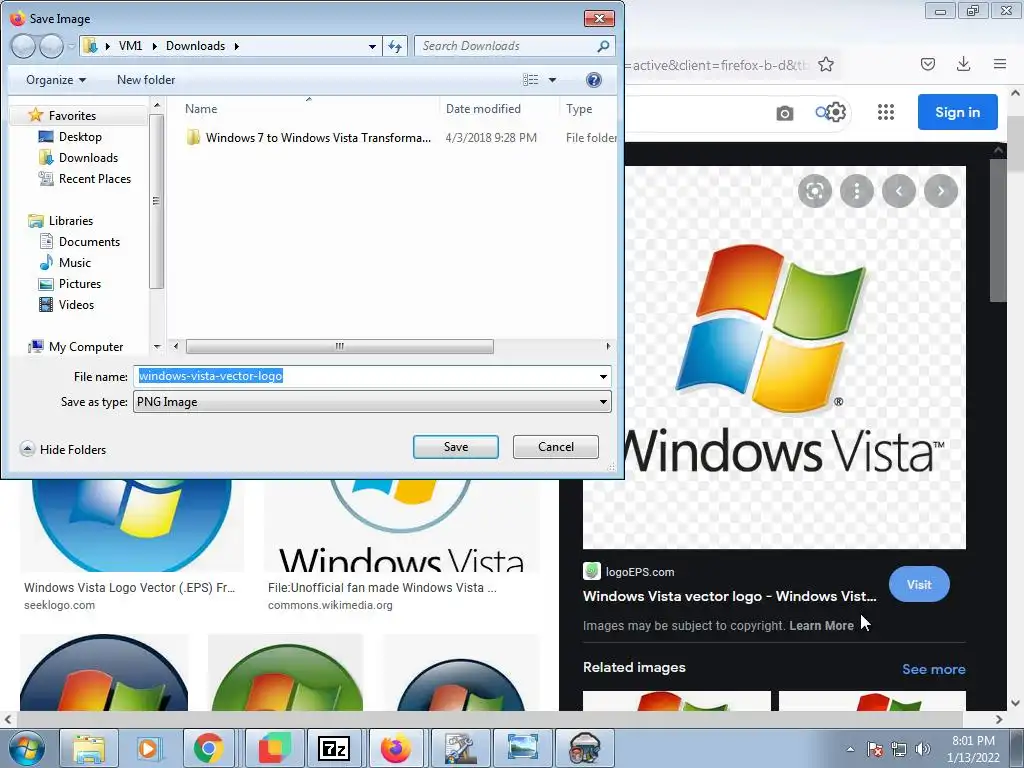This screenshot has height=768, width=1024.
Task: Click the Forward navigation arrow in Save Image dialog
Action: (x=50, y=46)
